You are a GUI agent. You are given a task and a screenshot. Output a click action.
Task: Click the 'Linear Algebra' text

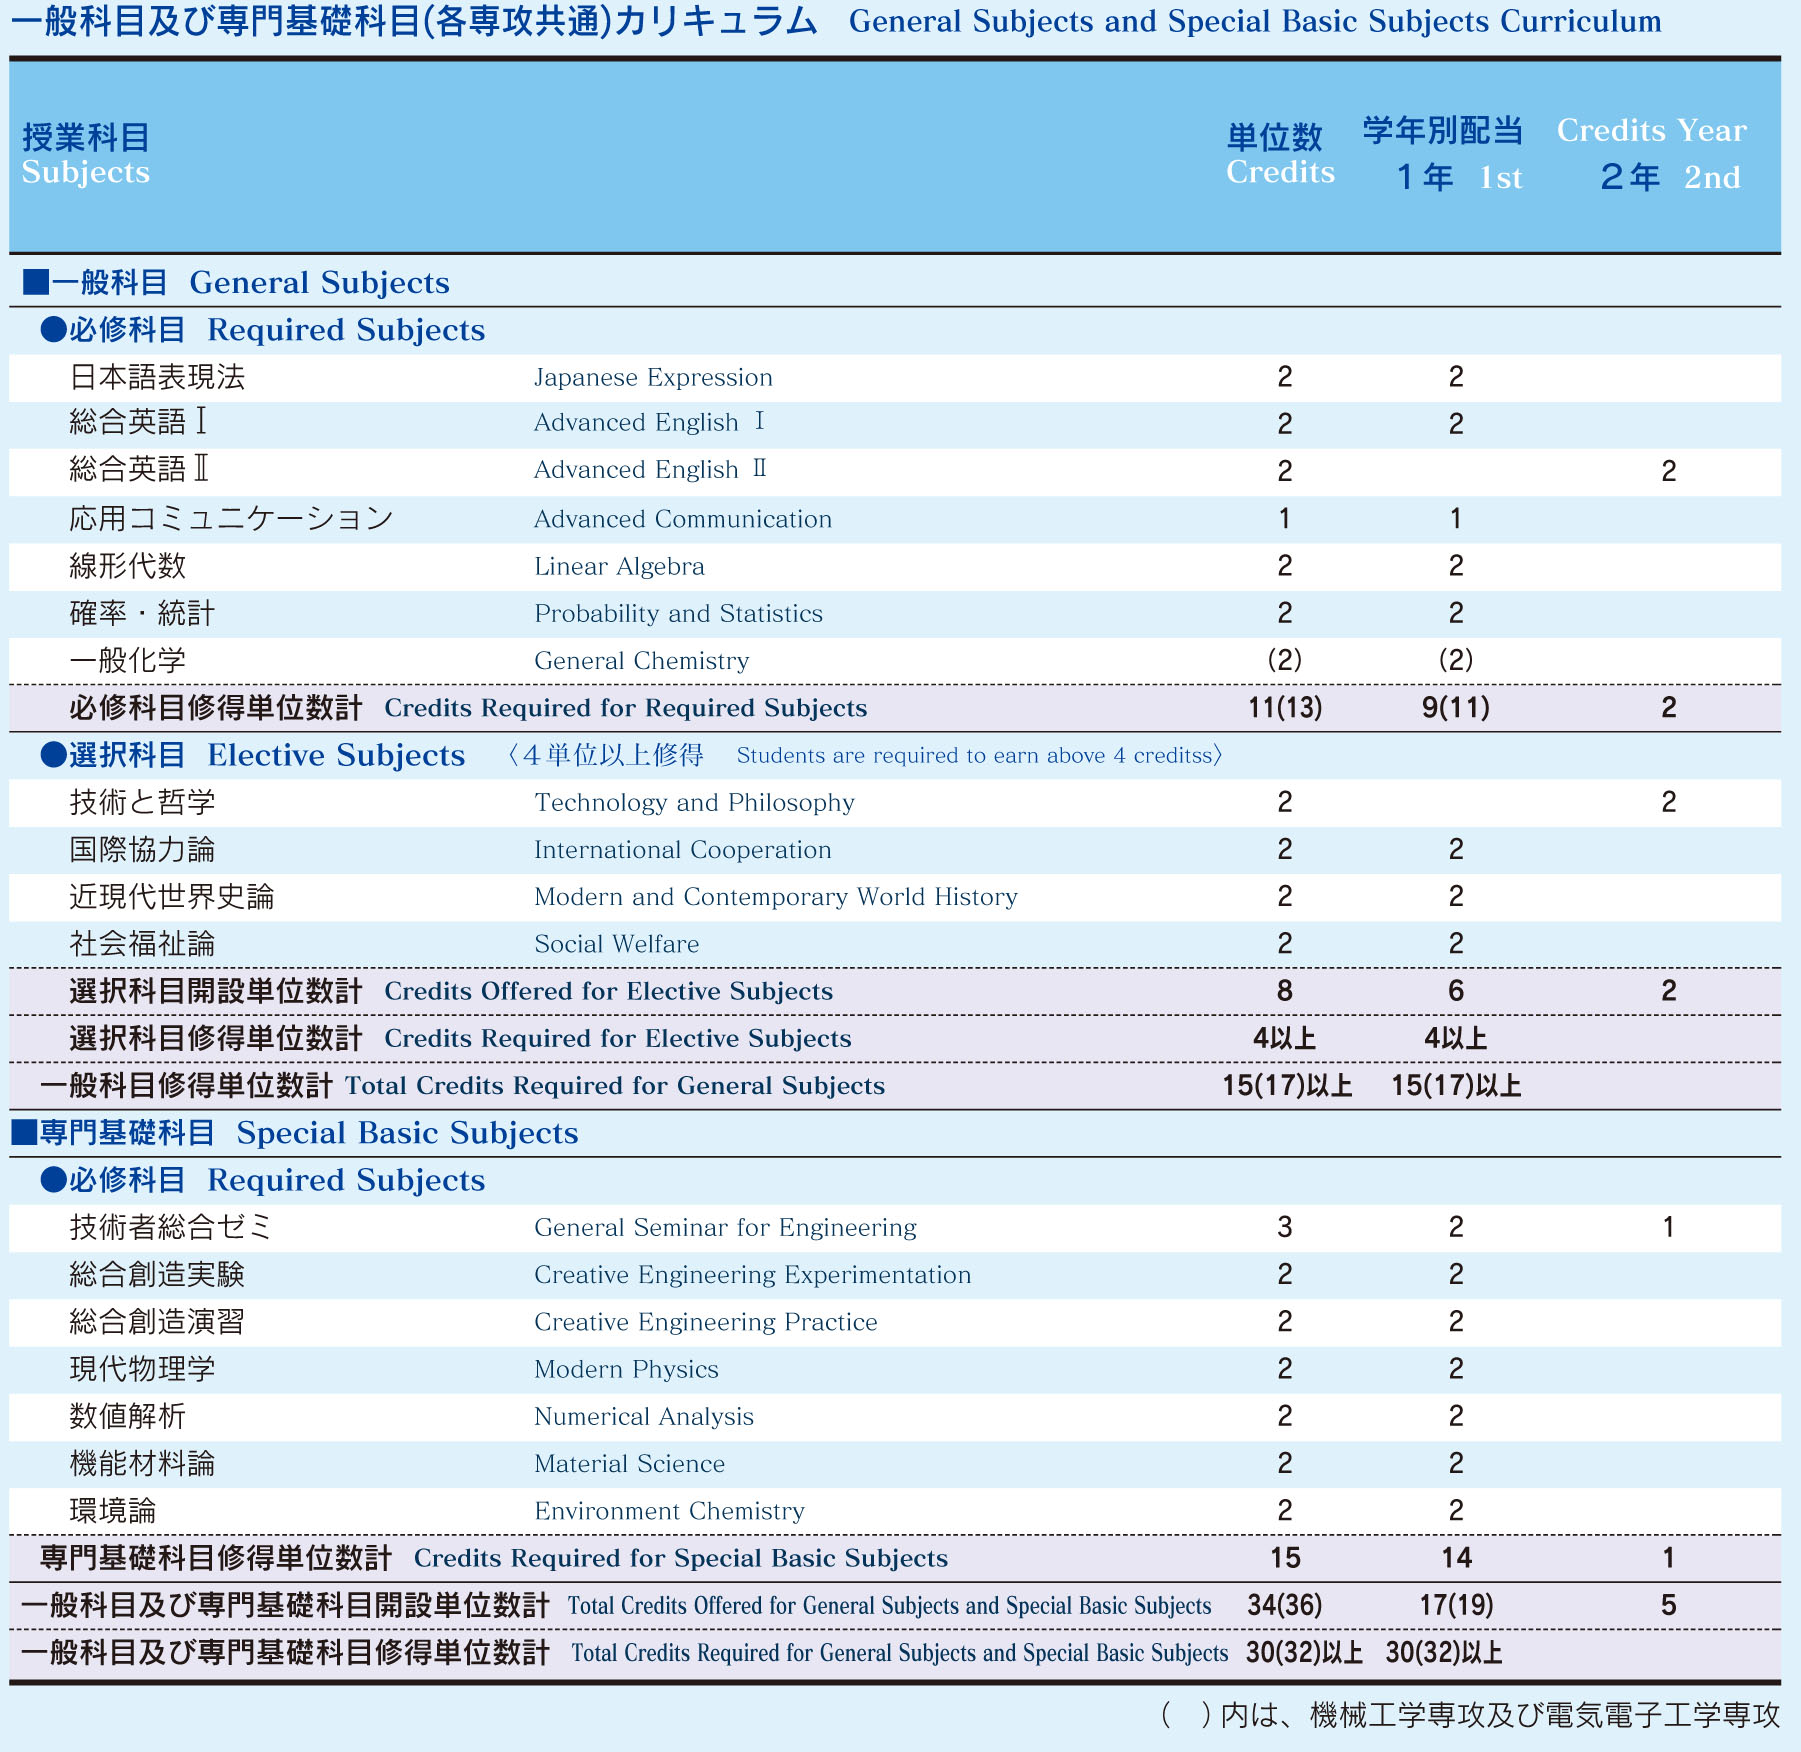[x=619, y=566]
